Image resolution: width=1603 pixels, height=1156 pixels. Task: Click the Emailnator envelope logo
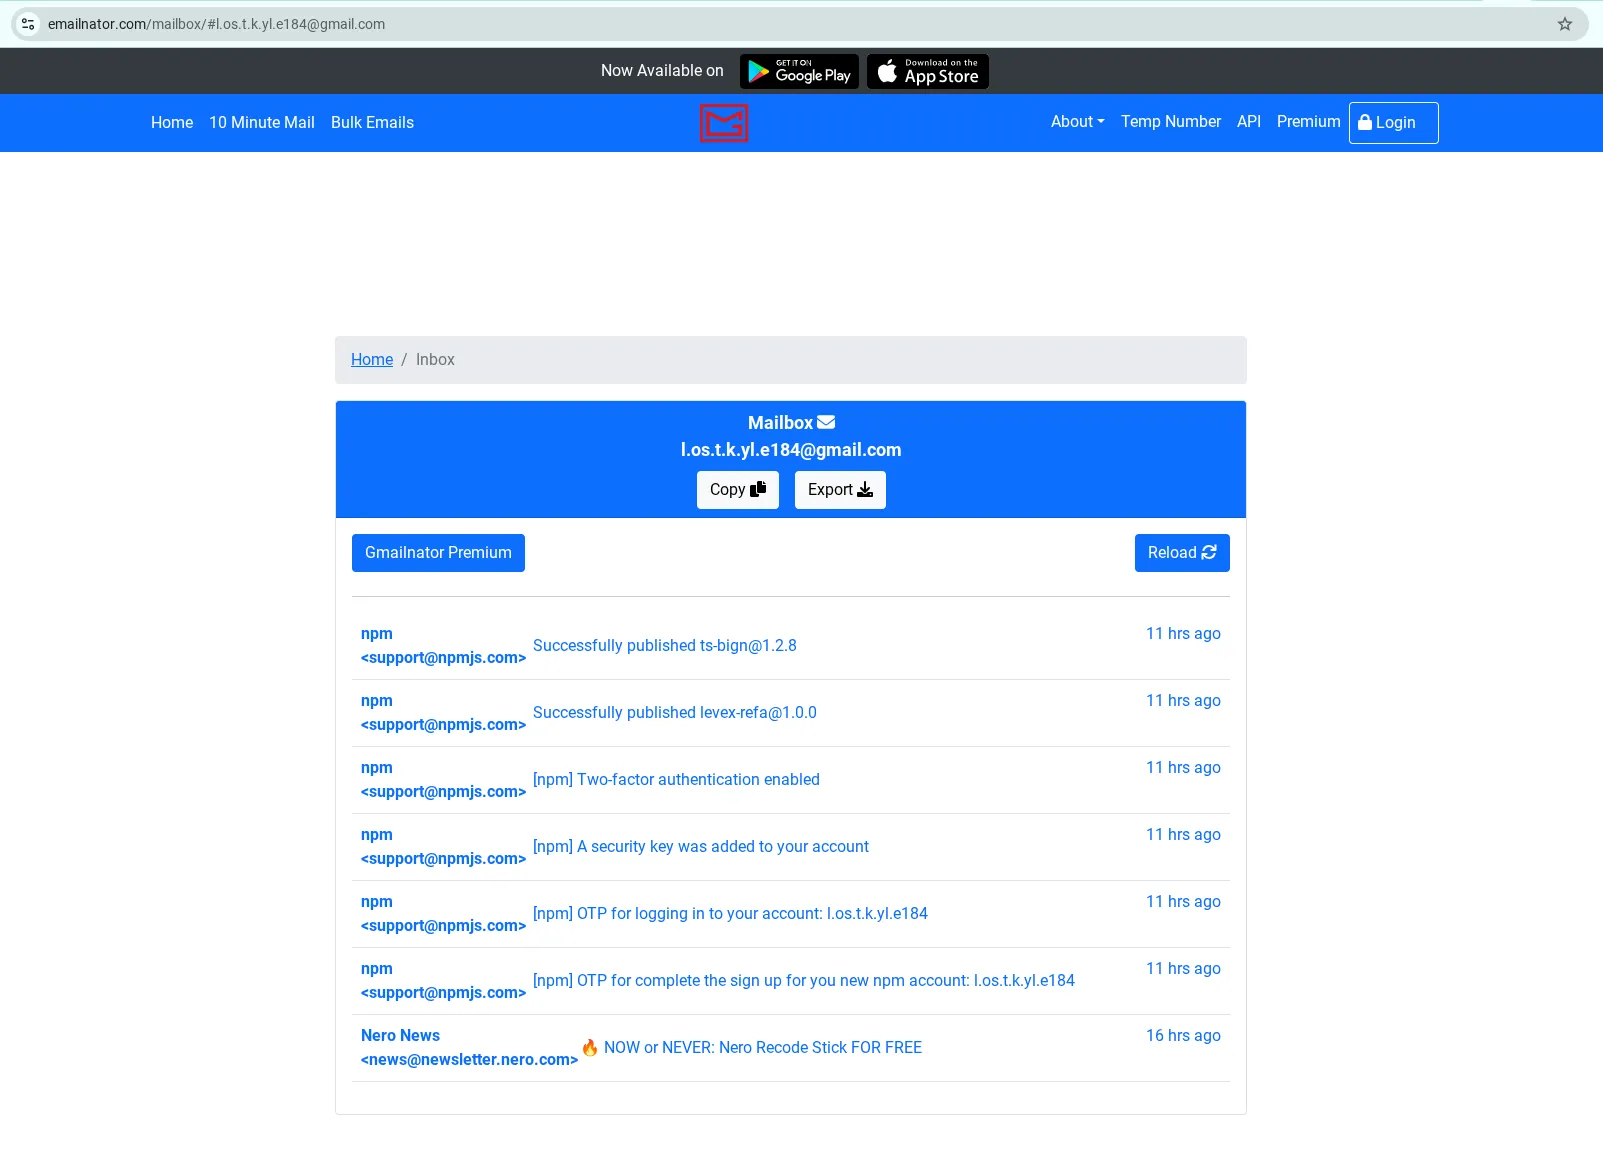[x=723, y=122]
